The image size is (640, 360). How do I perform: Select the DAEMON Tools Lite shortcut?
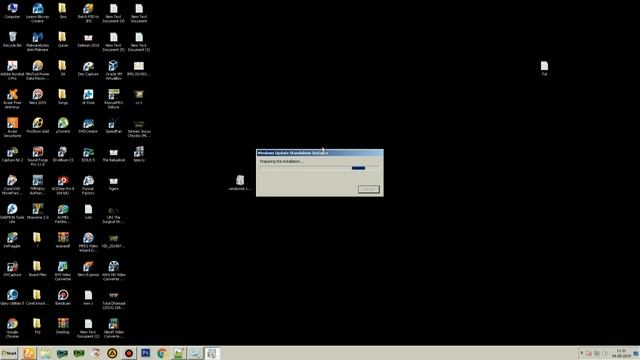coord(12,213)
